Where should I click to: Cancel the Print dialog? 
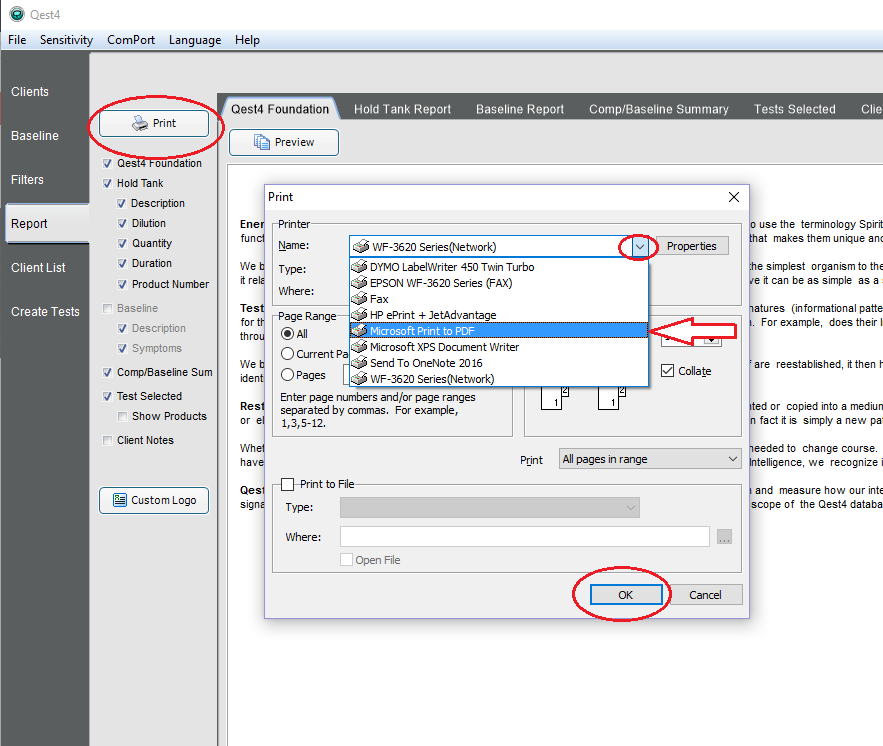point(705,595)
